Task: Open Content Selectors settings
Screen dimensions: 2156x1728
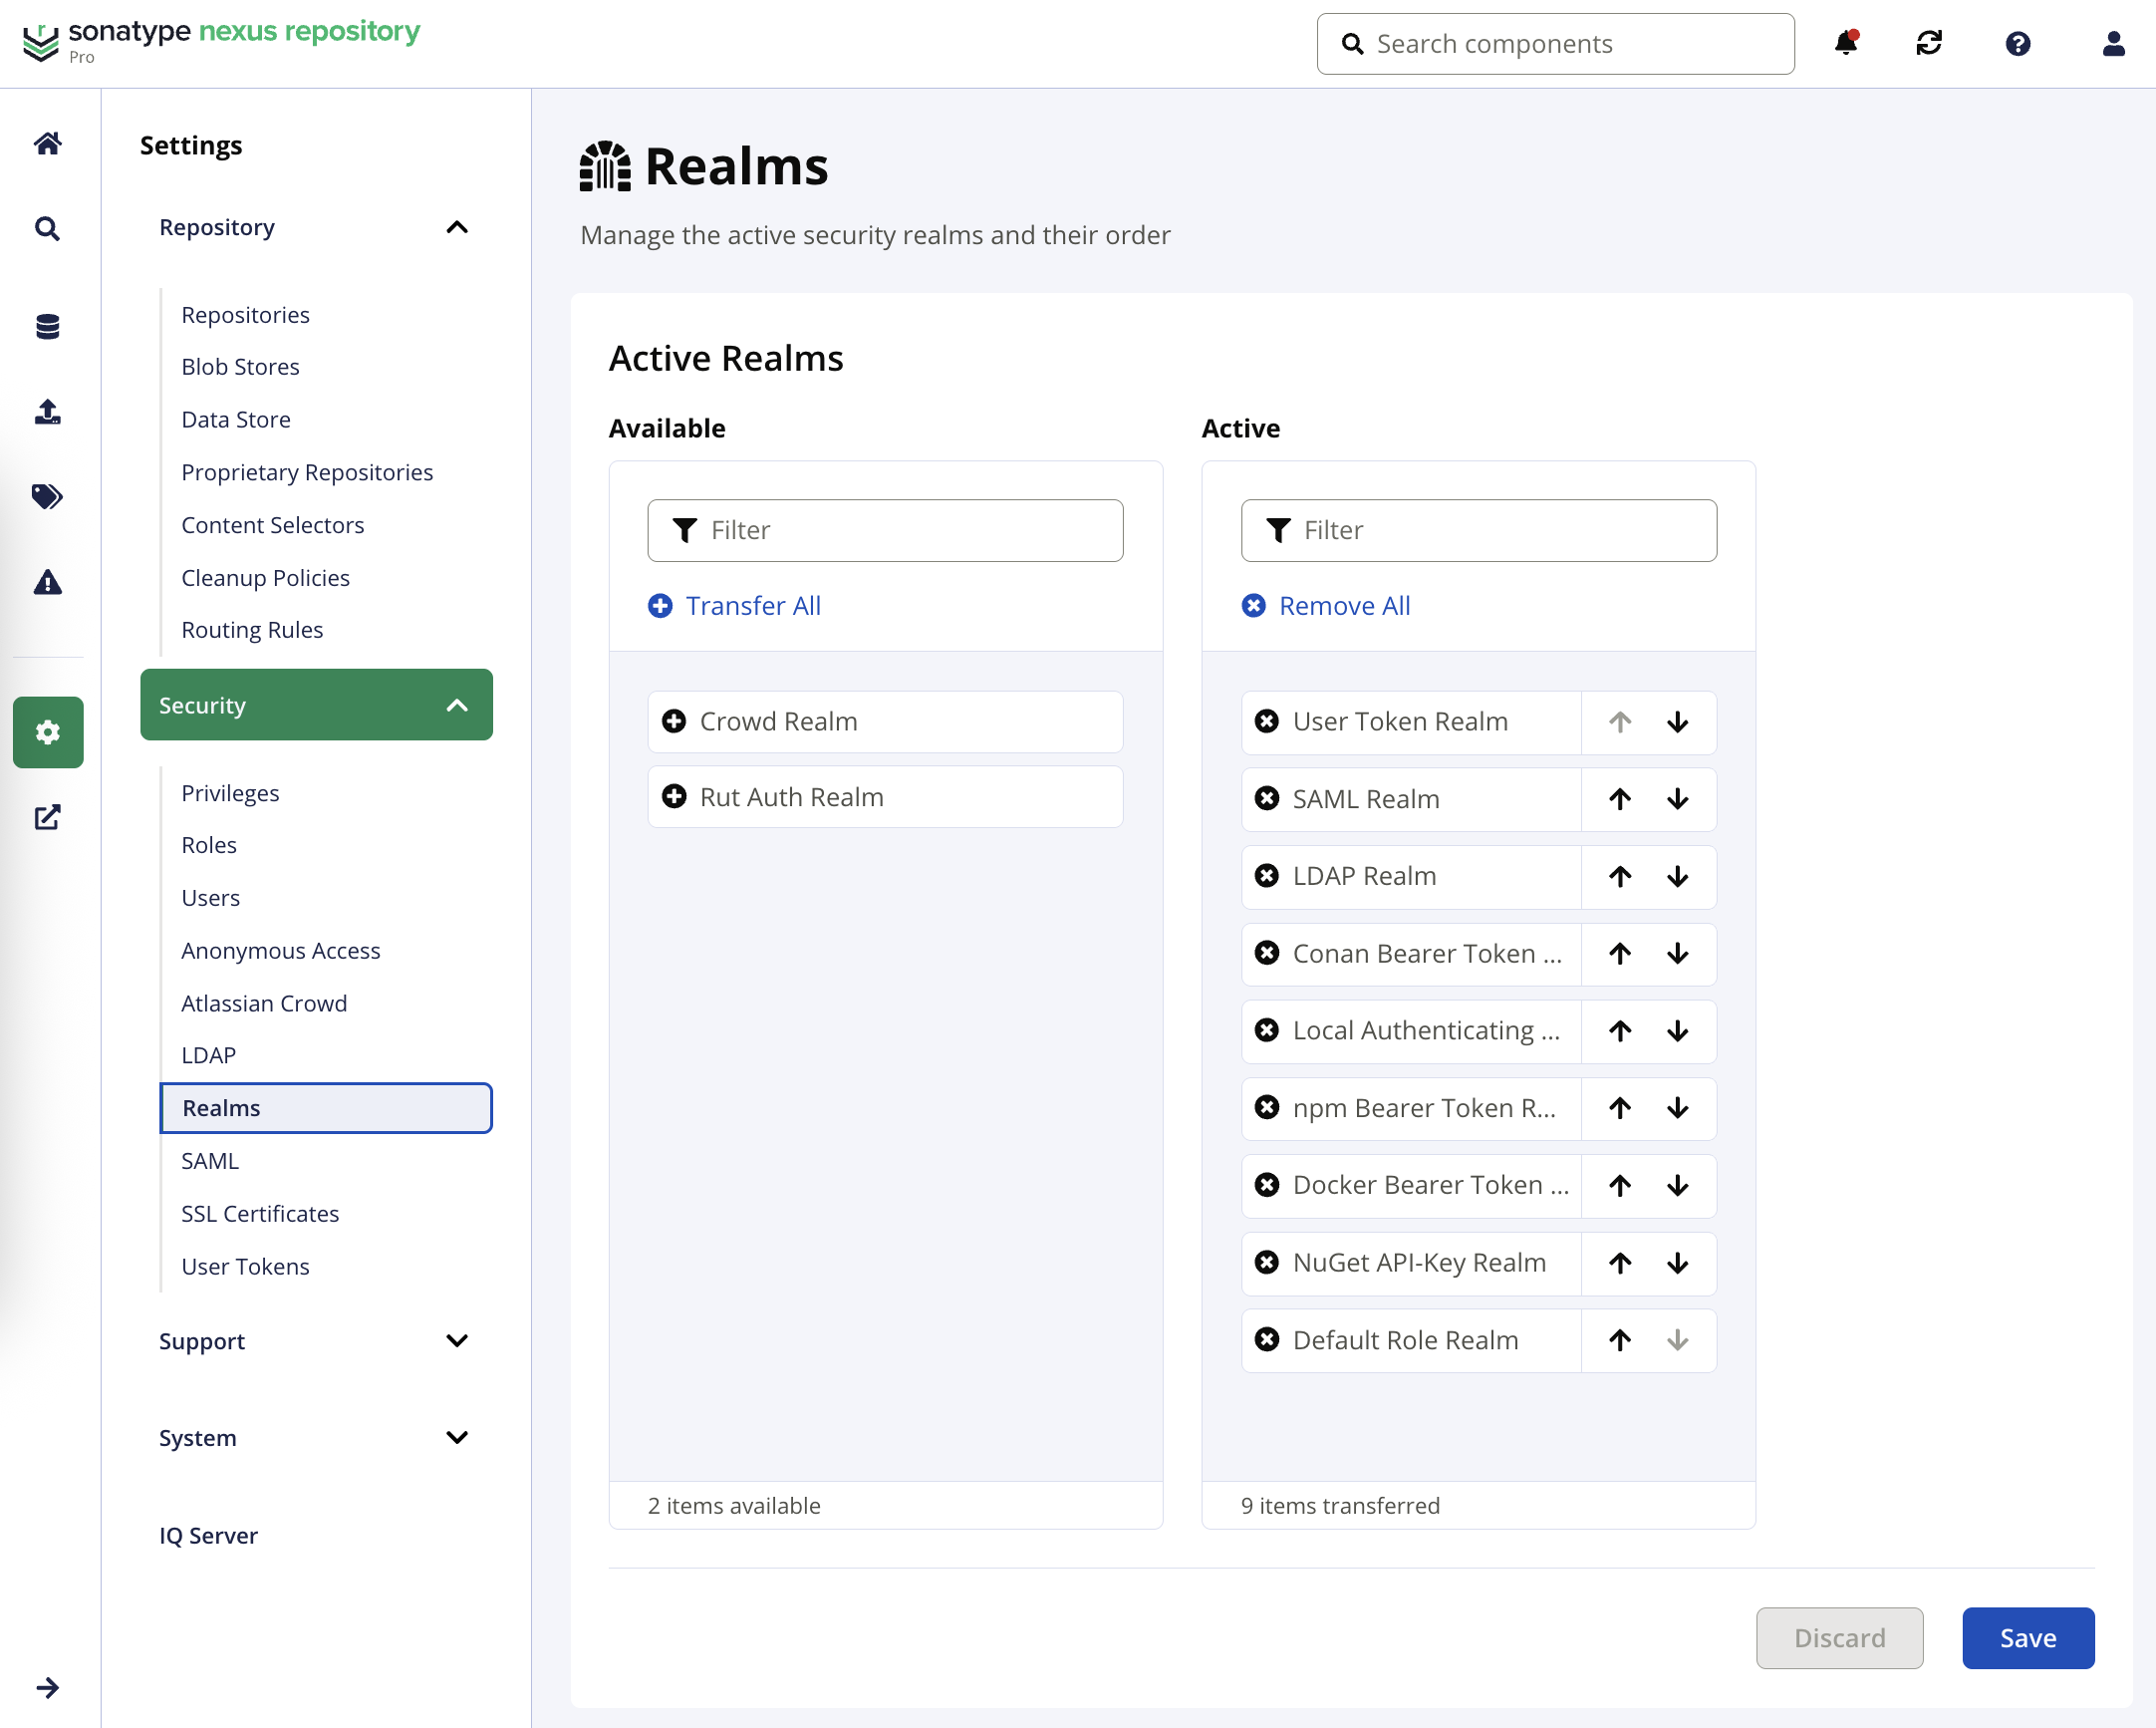Action: pos(272,525)
